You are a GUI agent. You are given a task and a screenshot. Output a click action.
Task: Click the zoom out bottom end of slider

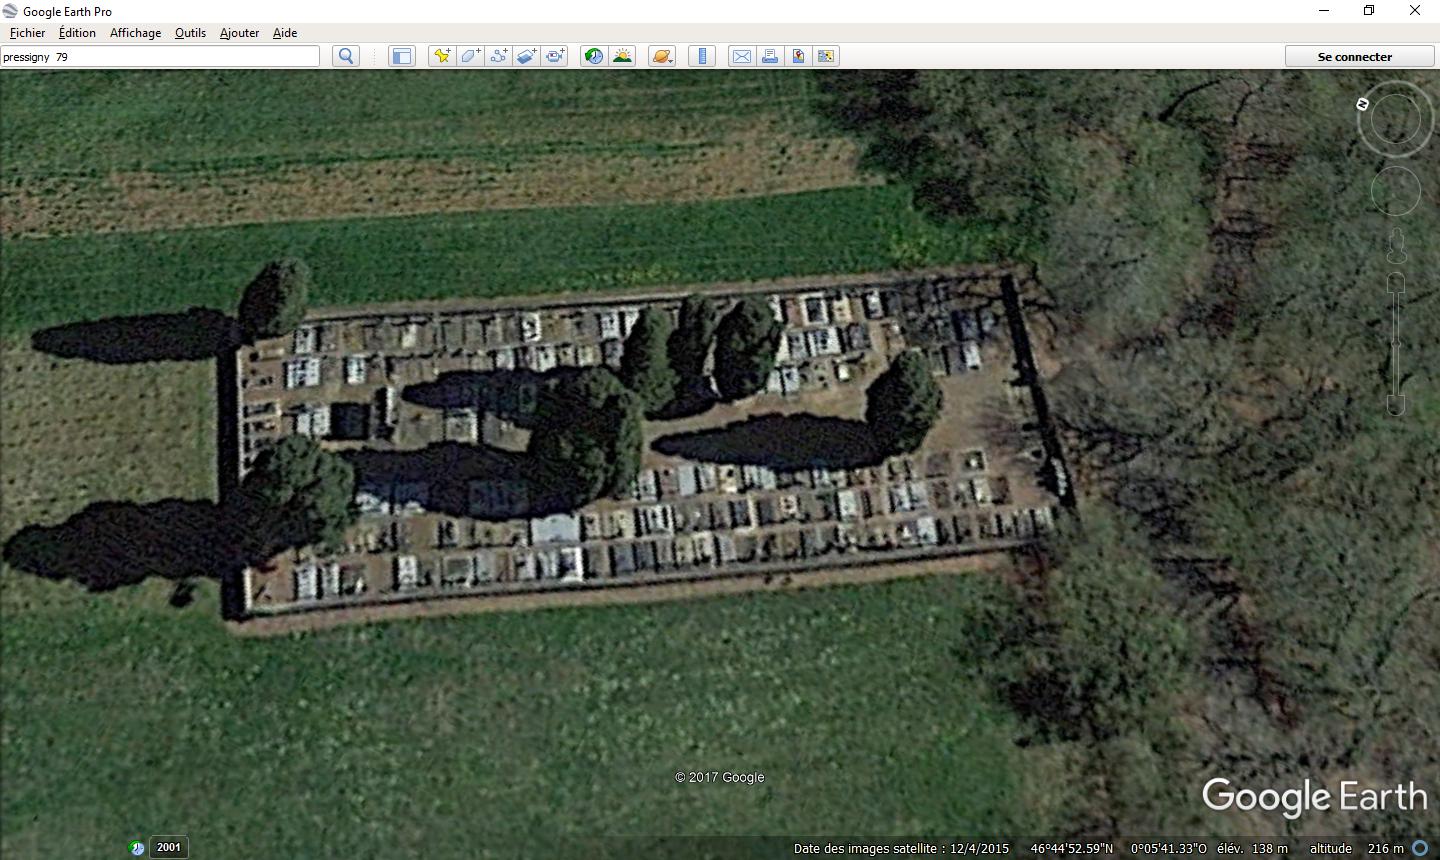pos(1396,405)
